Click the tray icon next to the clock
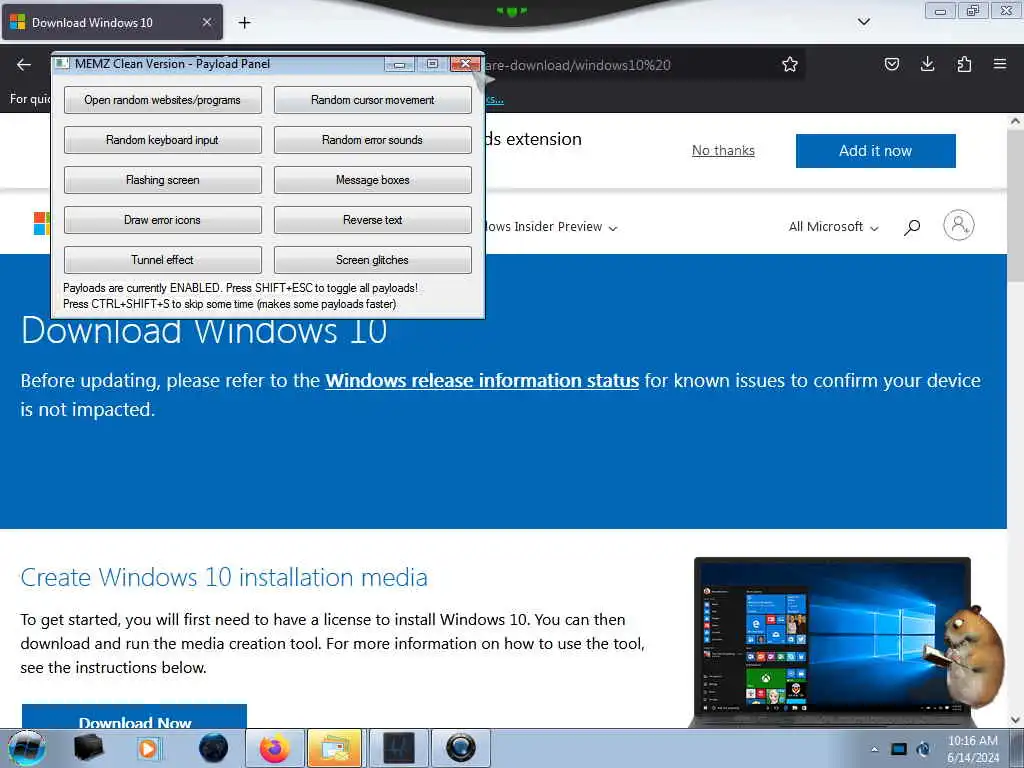Image resolution: width=1024 pixels, height=768 pixels. pyautogui.click(x=923, y=749)
